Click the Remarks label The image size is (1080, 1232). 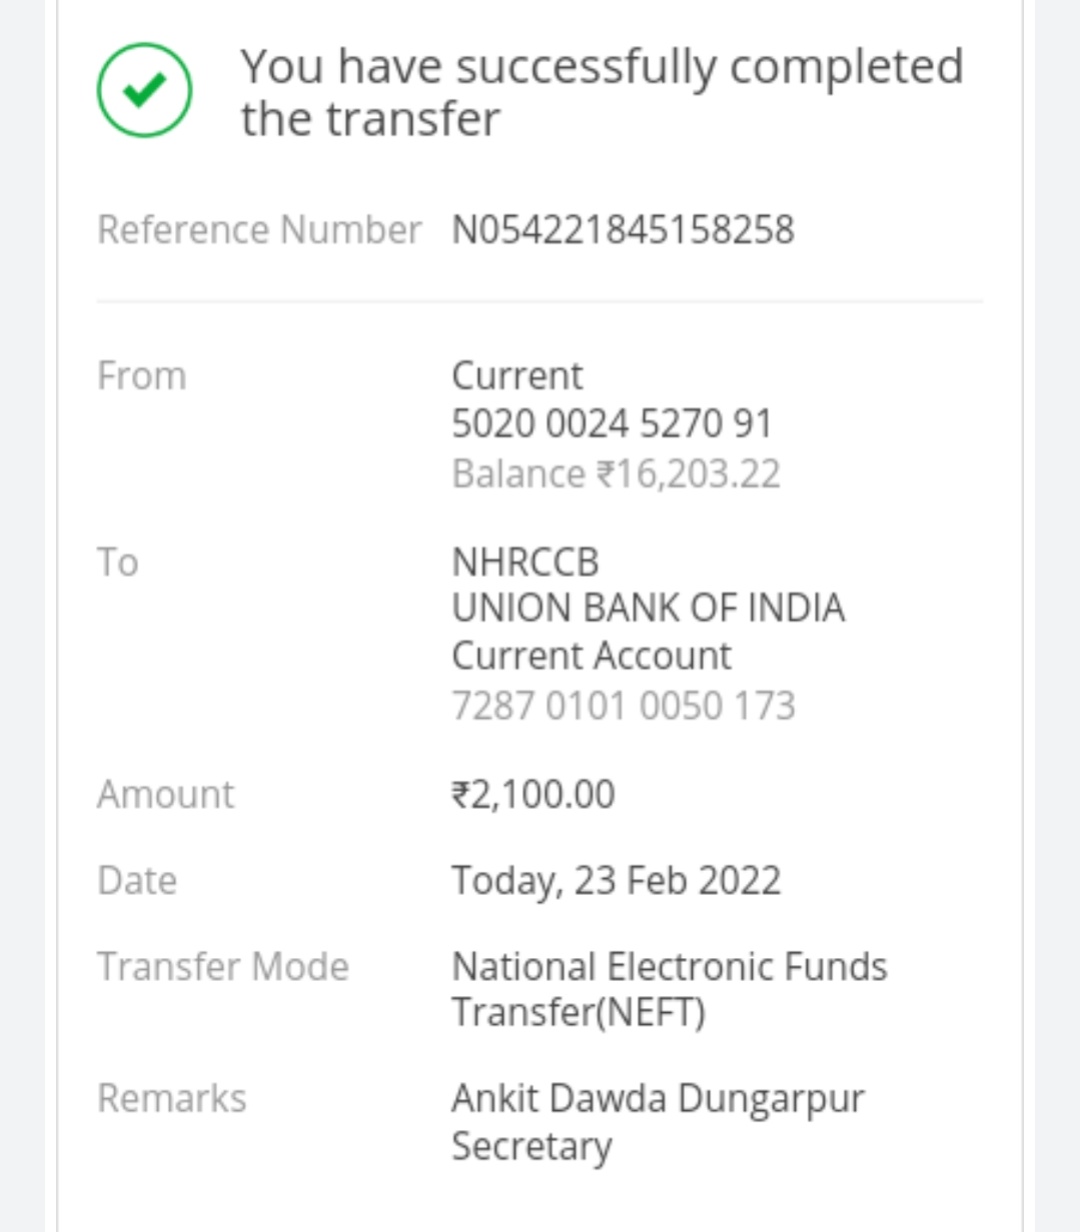pyautogui.click(x=172, y=1099)
